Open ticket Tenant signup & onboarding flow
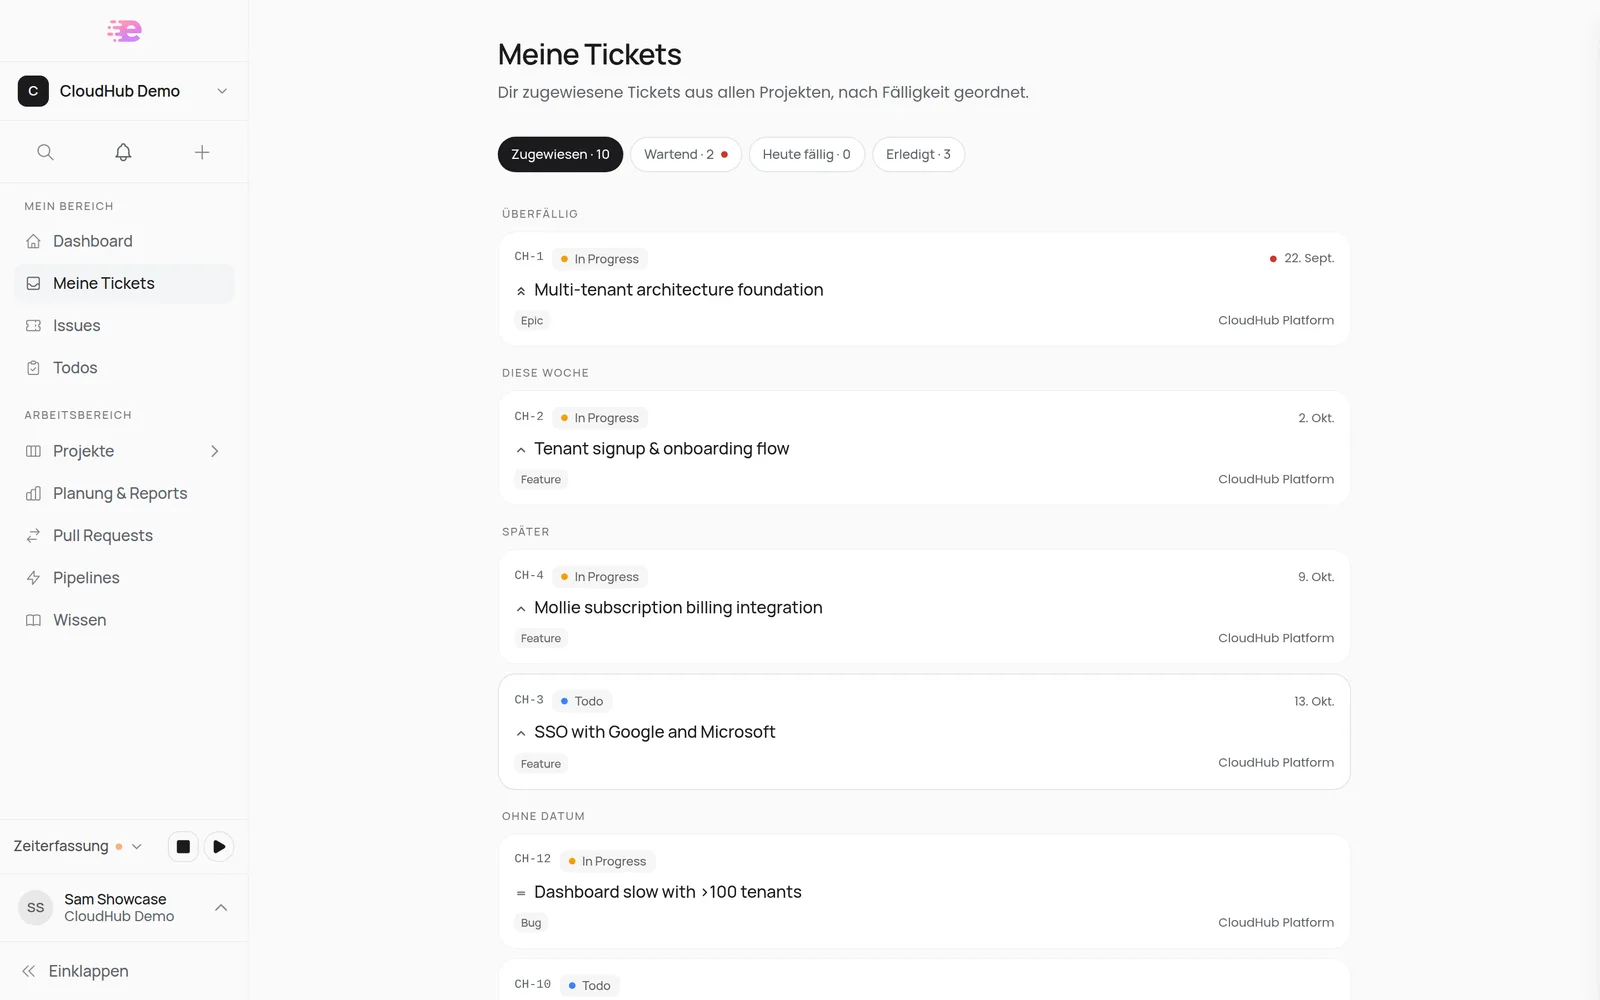The height and width of the screenshot is (1000, 1600). tap(661, 449)
